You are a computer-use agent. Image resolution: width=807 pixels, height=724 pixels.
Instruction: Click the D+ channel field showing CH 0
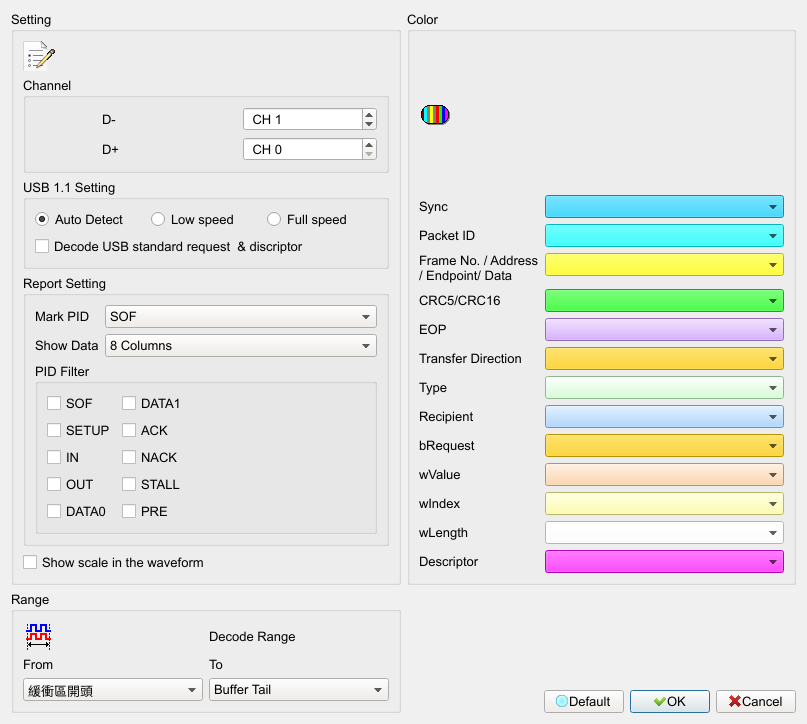303,149
